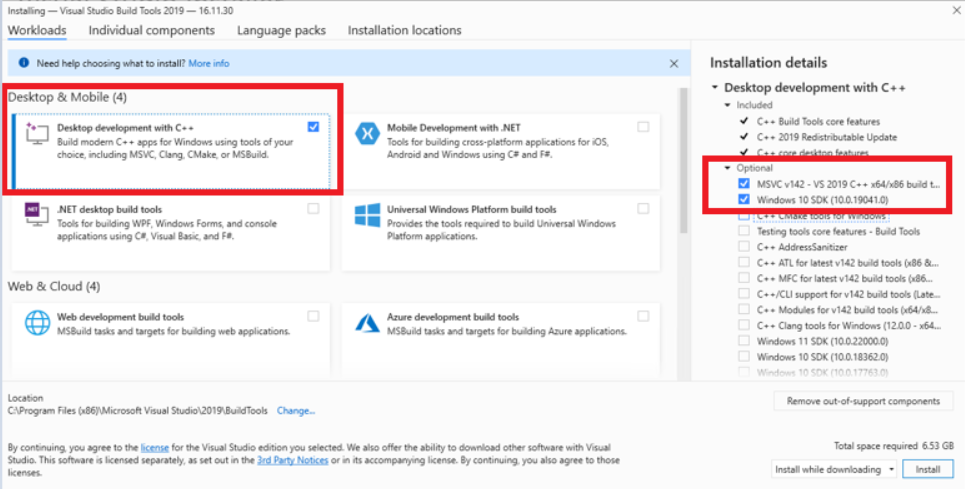Collapse the Included components section

(728, 105)
